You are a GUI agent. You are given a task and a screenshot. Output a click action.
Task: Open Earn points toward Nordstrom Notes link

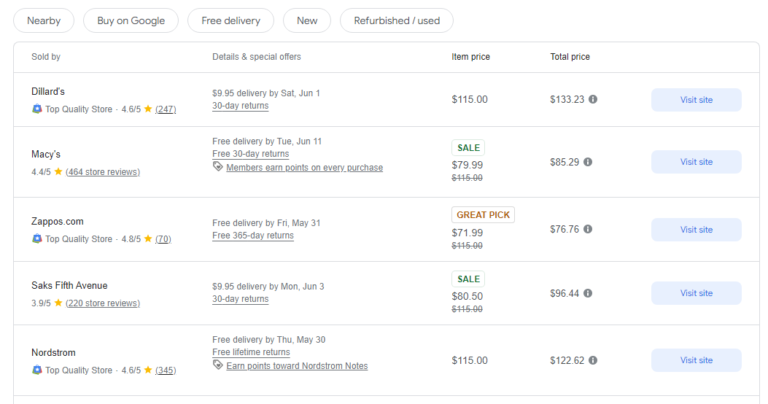point(296,366)
